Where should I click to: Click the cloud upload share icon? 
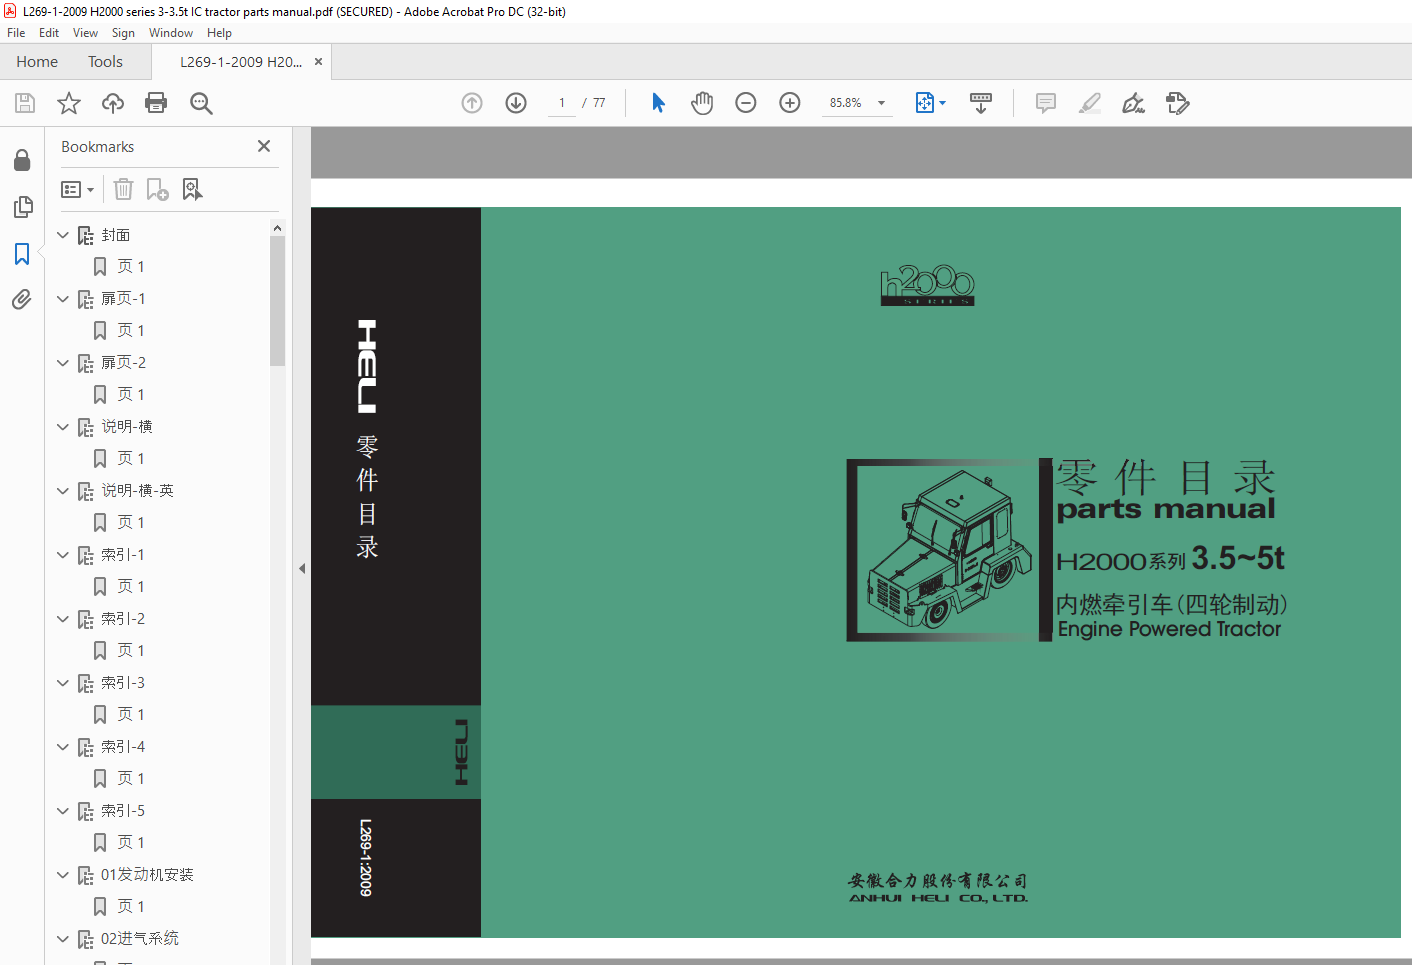113,103
